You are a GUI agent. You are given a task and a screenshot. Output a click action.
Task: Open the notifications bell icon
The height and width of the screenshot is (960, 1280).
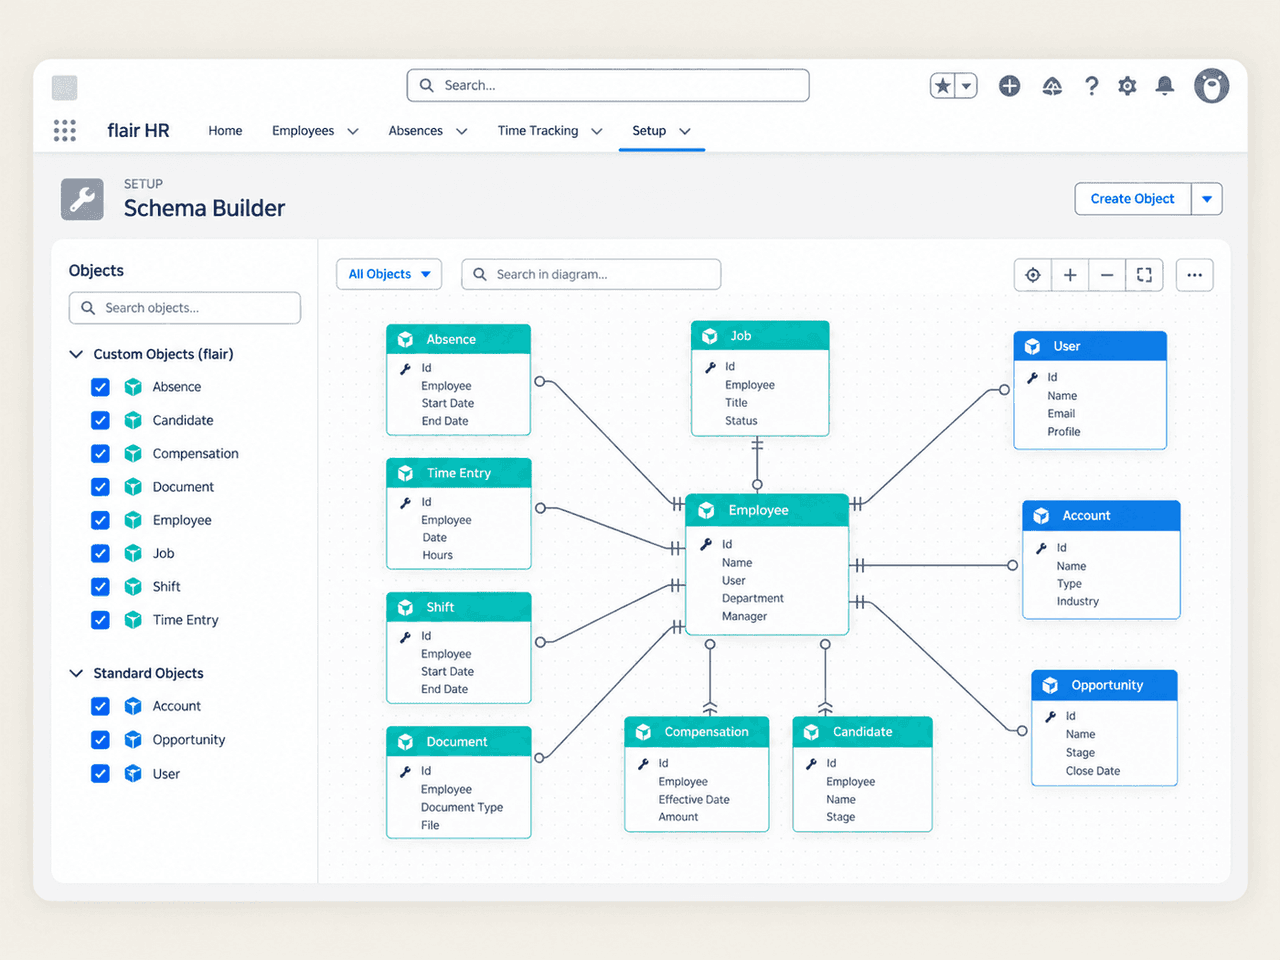click(x=1165, y=86)
